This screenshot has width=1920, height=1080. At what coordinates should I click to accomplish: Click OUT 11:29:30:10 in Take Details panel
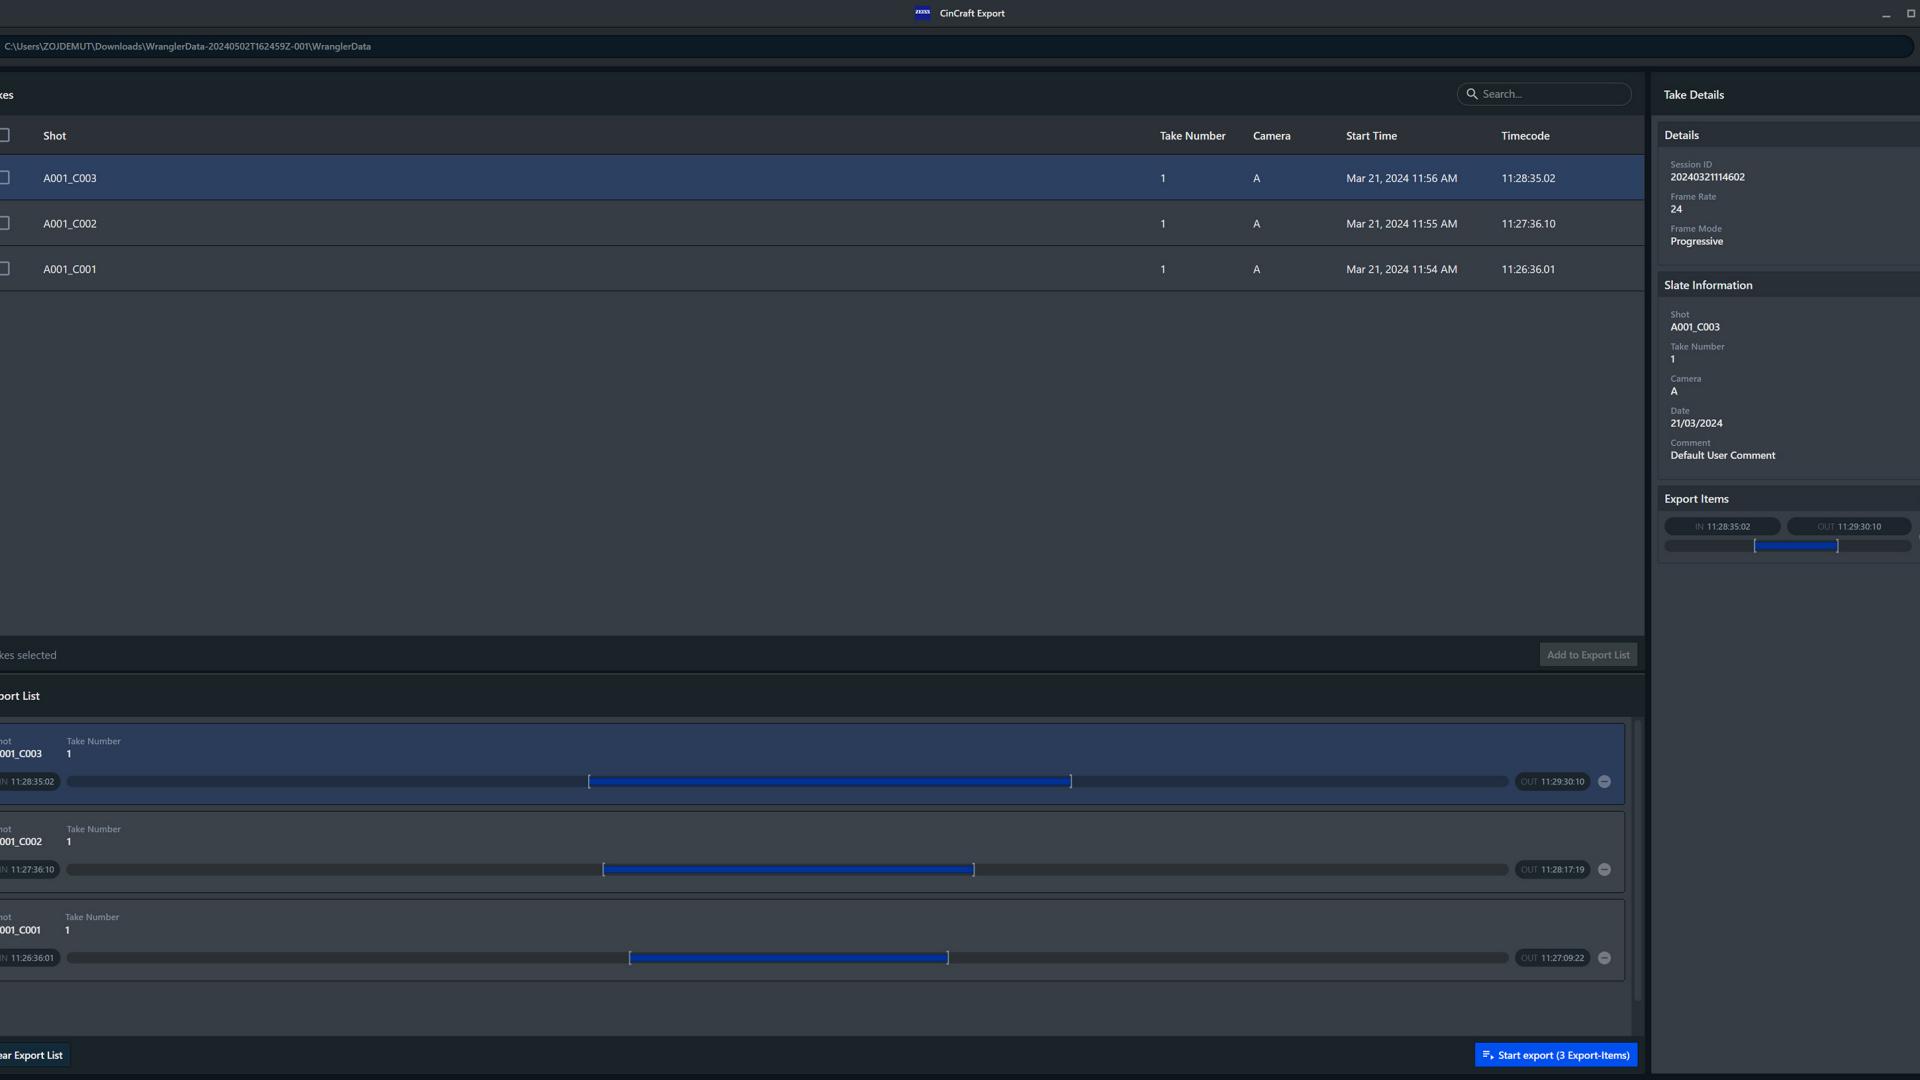pyautogui.click(x=1849, y=527)
